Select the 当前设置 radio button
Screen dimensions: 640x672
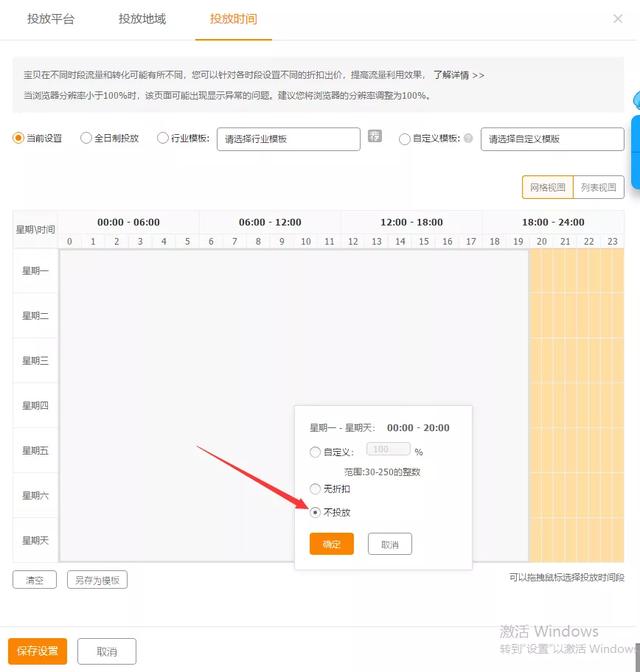point(18,138)
